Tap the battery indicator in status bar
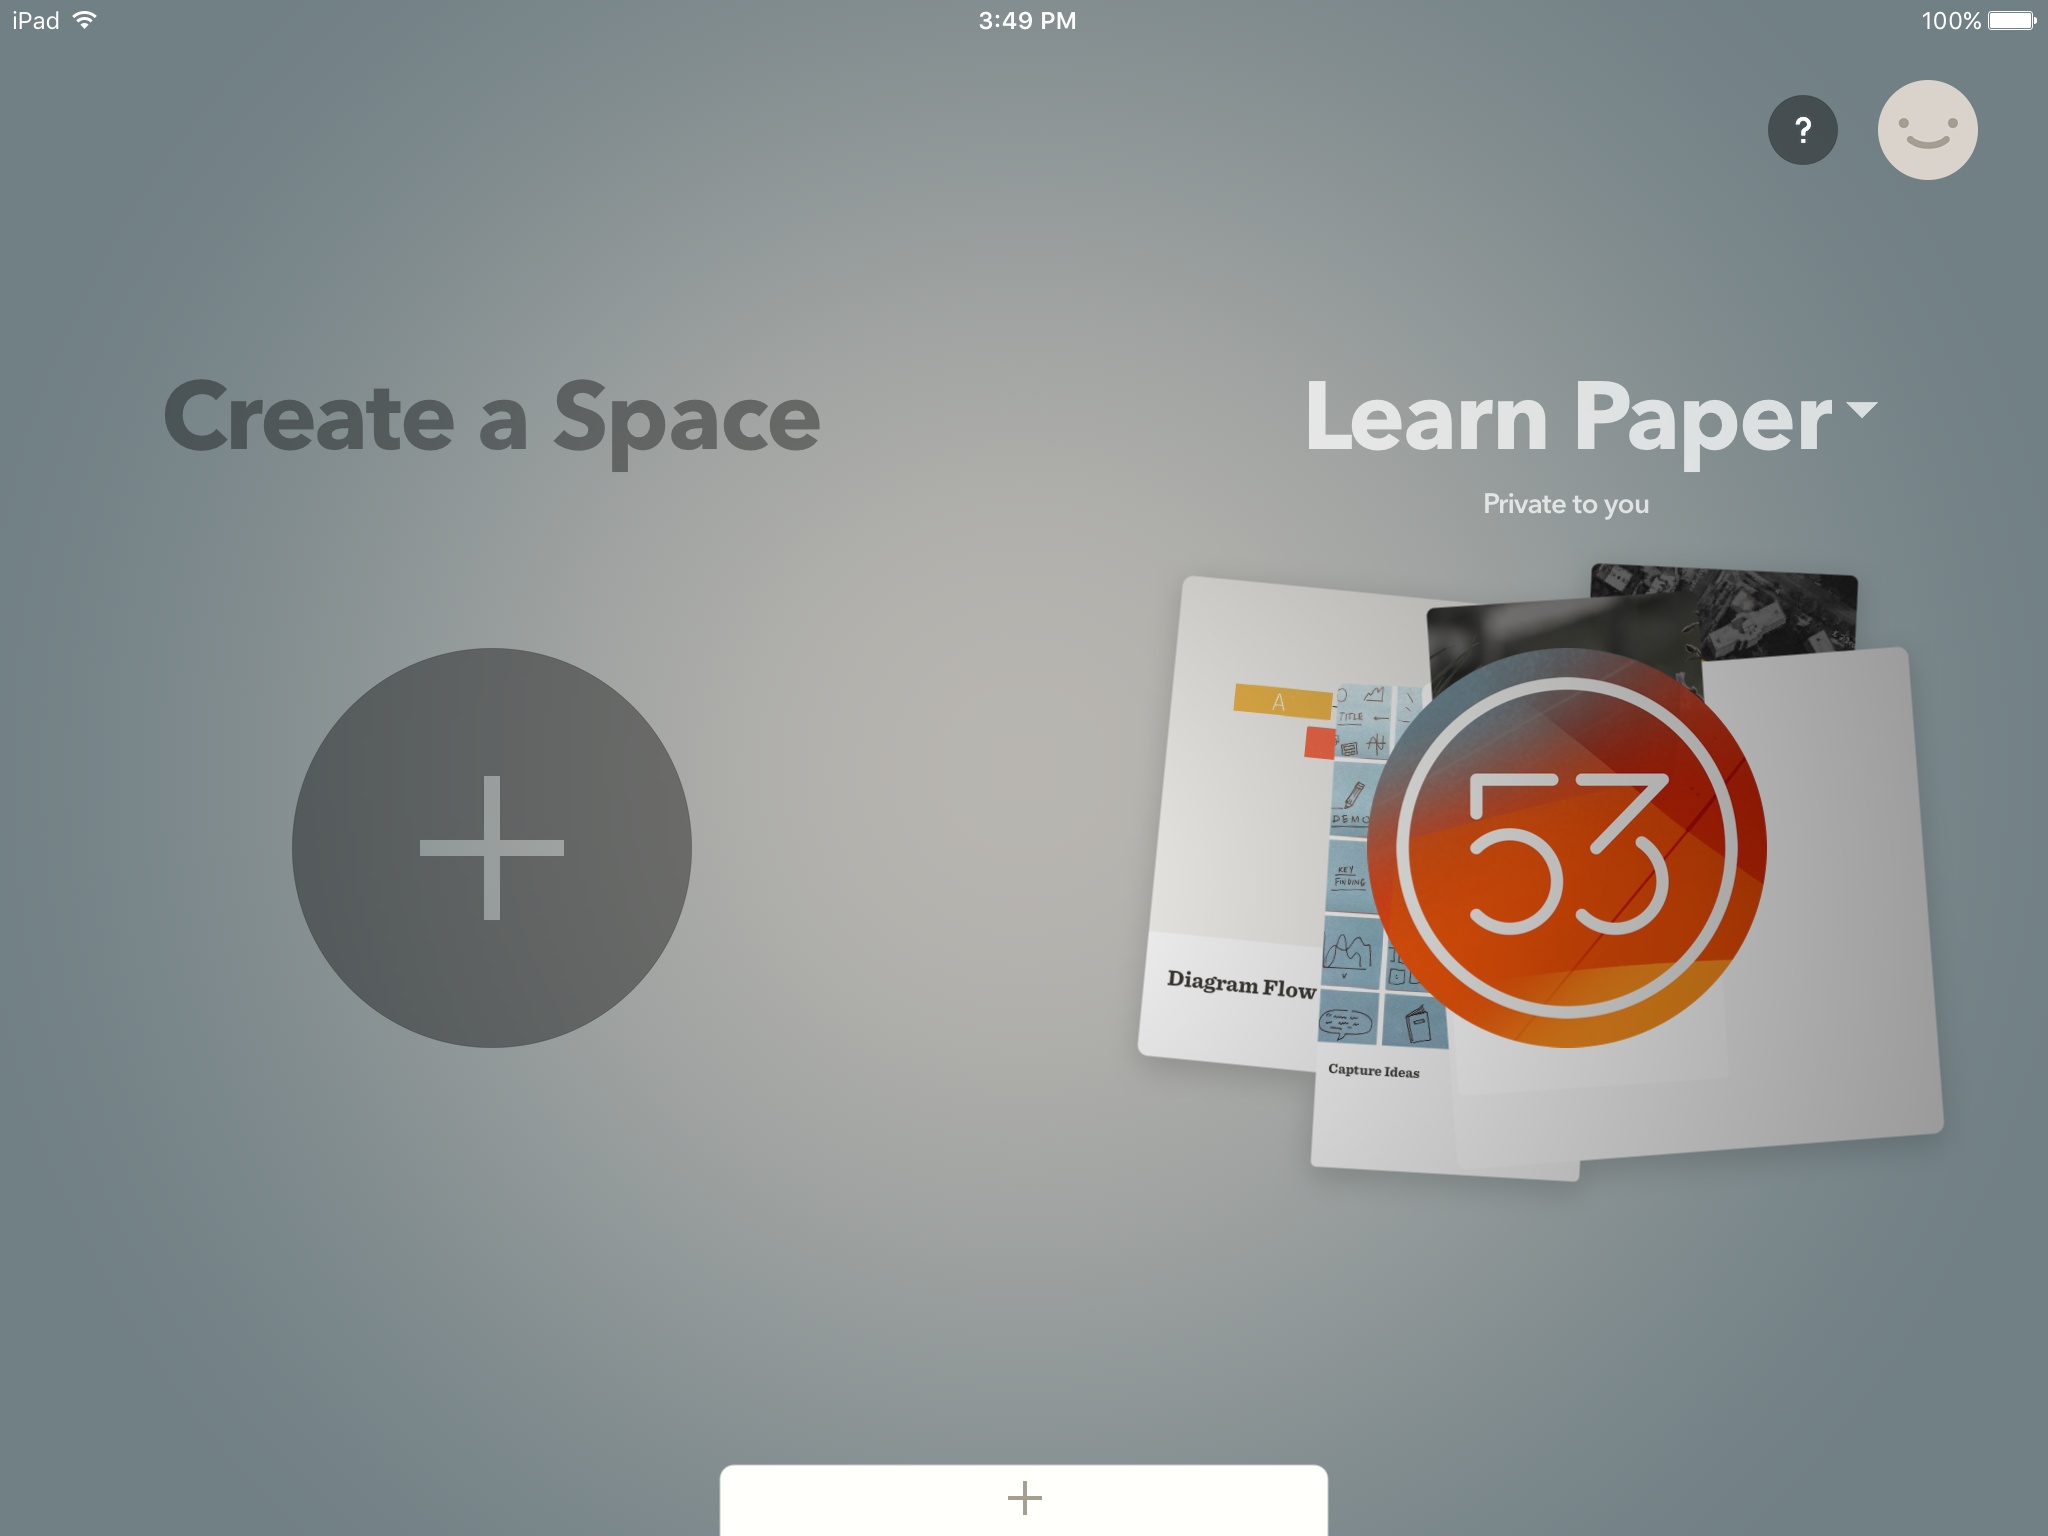This screenshot has width=2048, height=1536. tap(2012, 20)
